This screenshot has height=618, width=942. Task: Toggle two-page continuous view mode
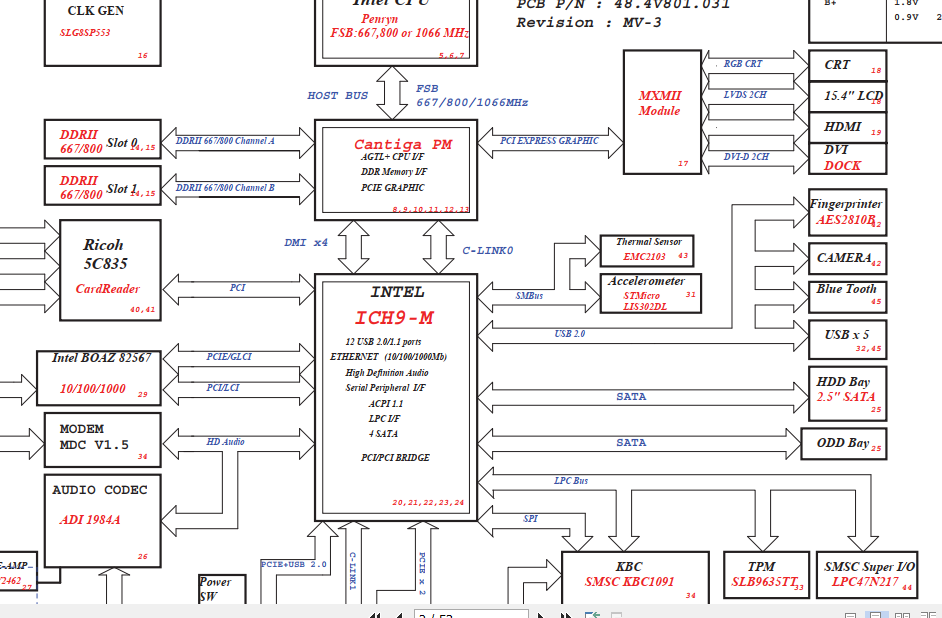[930, 614]
